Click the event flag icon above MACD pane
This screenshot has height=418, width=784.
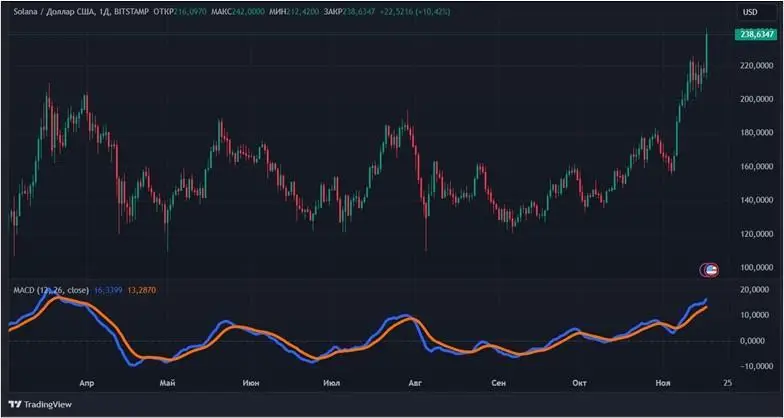tap(711, 270)
